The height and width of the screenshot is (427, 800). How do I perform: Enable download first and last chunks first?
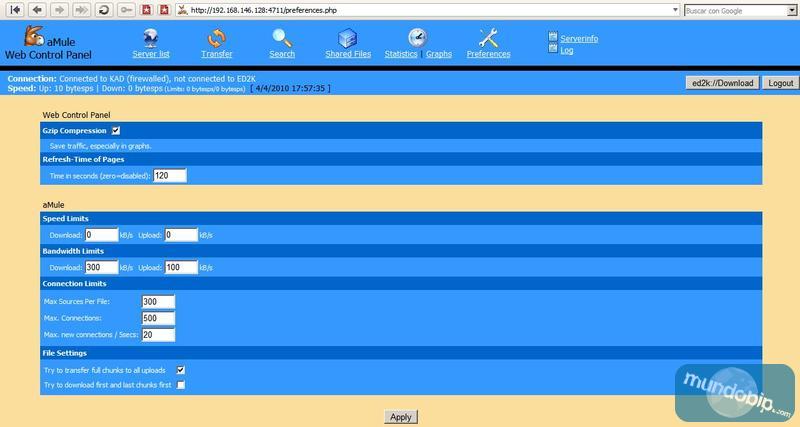coord(181,385)
